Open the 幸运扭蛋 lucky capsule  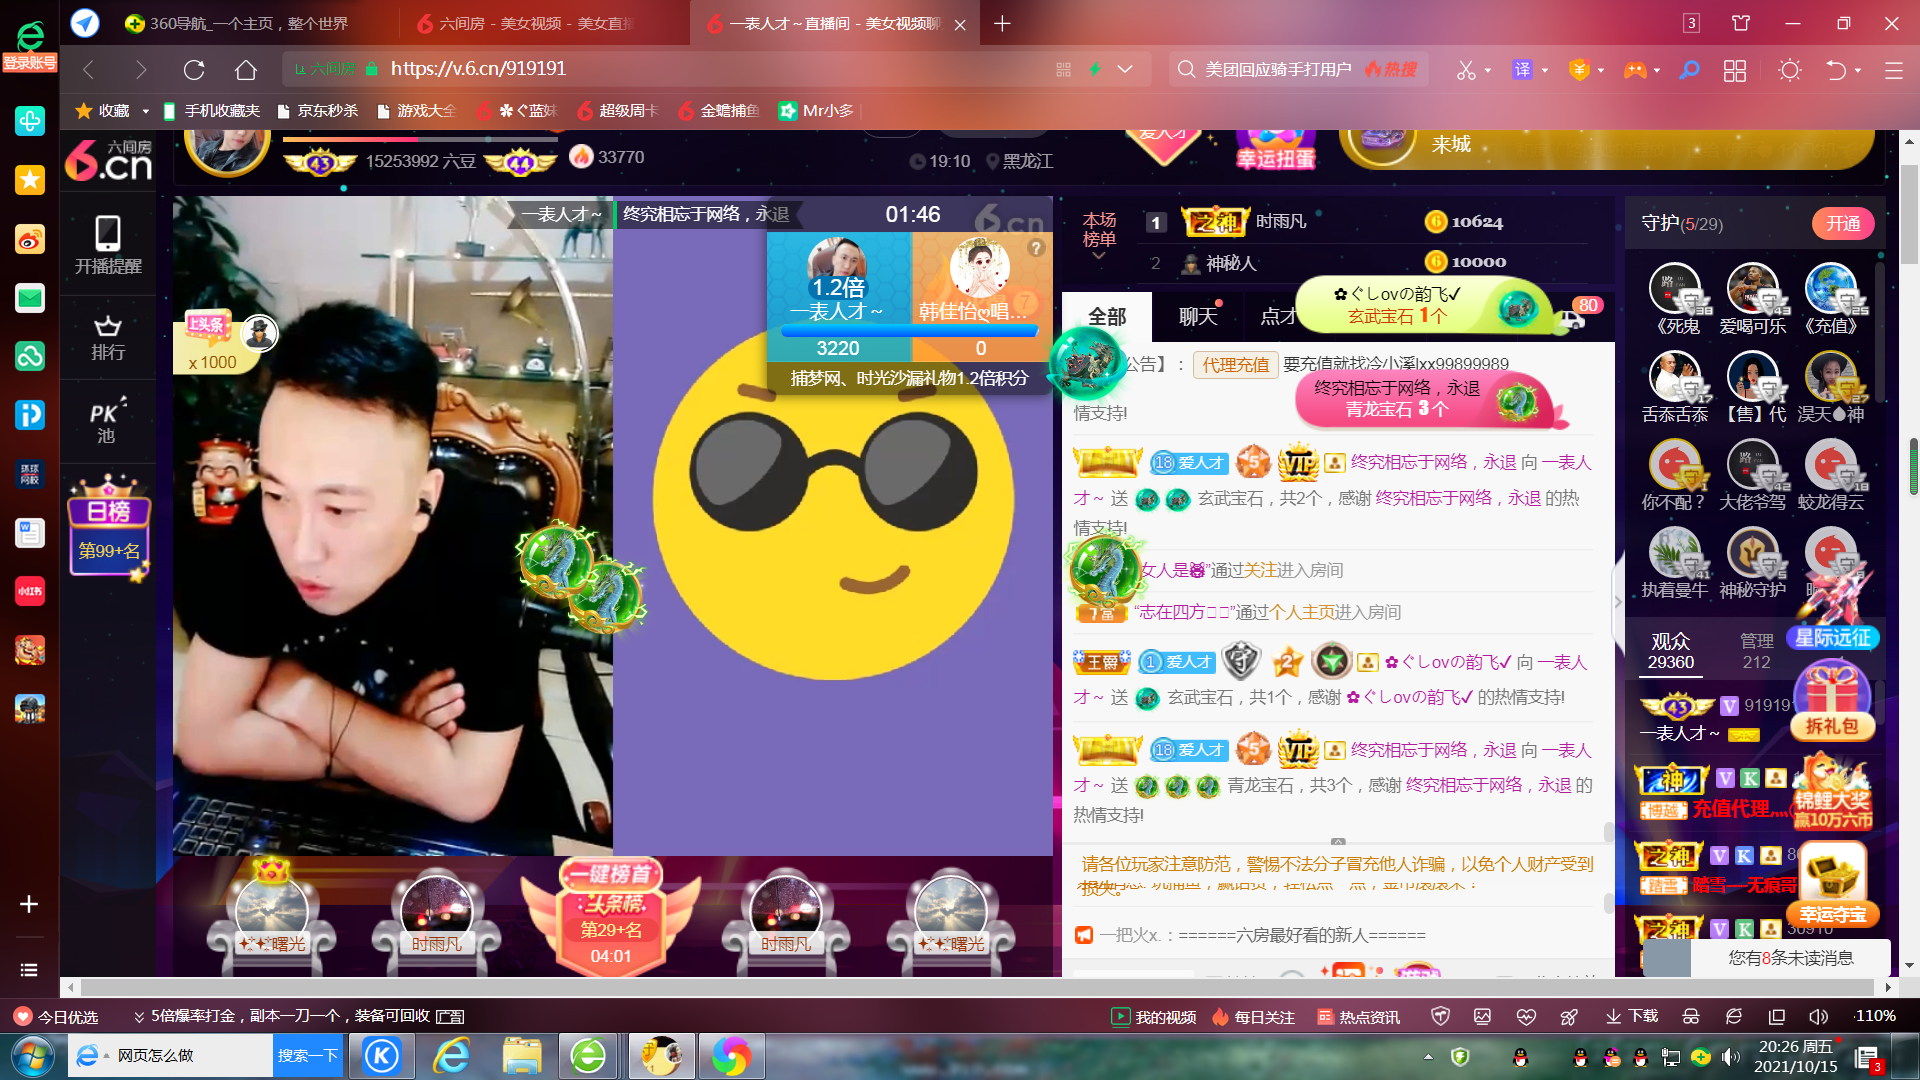[1275, 150]
